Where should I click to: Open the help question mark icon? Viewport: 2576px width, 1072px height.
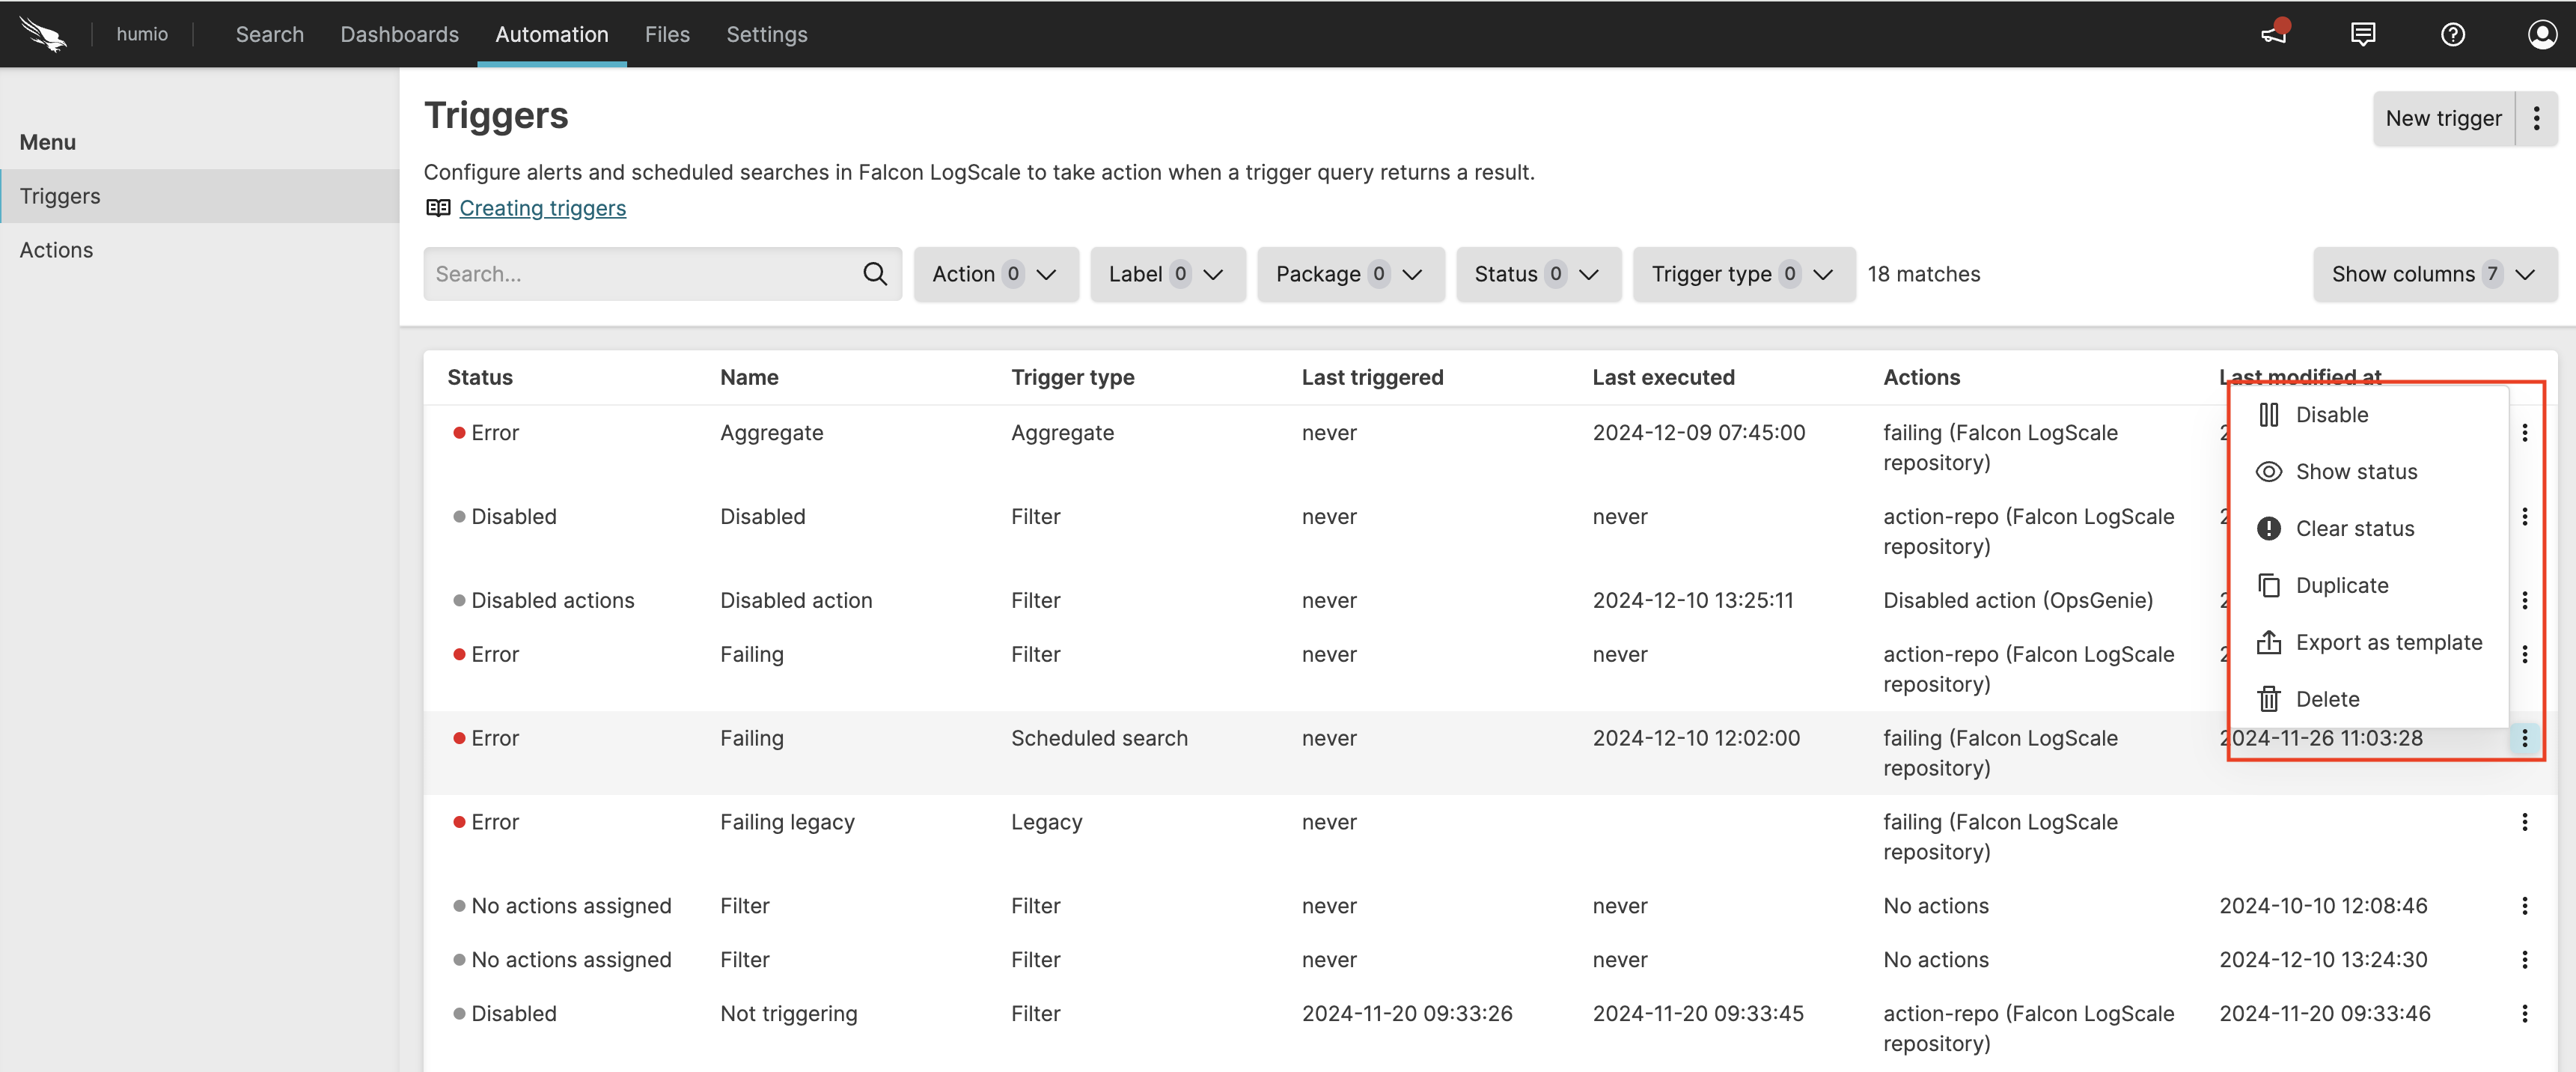[x=2452, y=34]
